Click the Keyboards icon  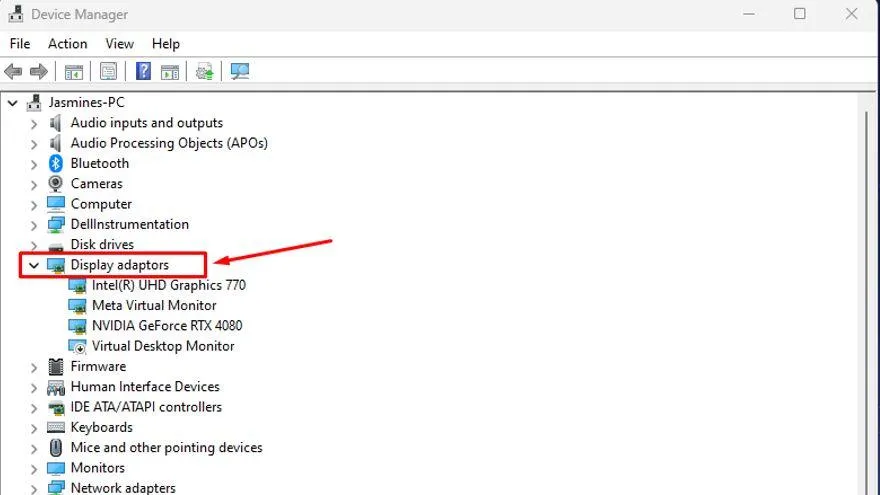tap(56, 428)
